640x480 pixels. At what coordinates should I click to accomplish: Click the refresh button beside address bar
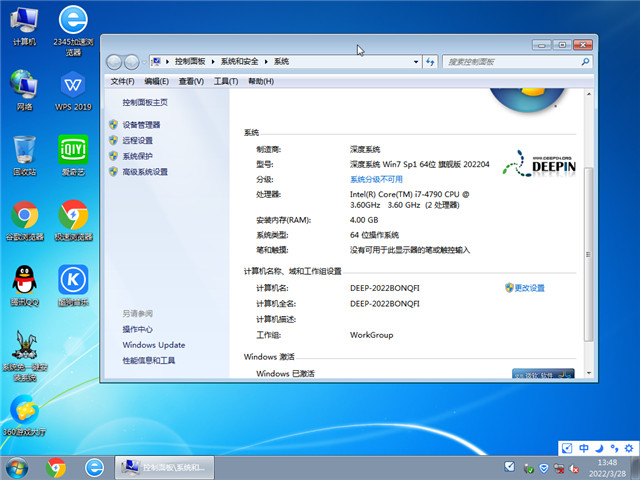point(430,62)
